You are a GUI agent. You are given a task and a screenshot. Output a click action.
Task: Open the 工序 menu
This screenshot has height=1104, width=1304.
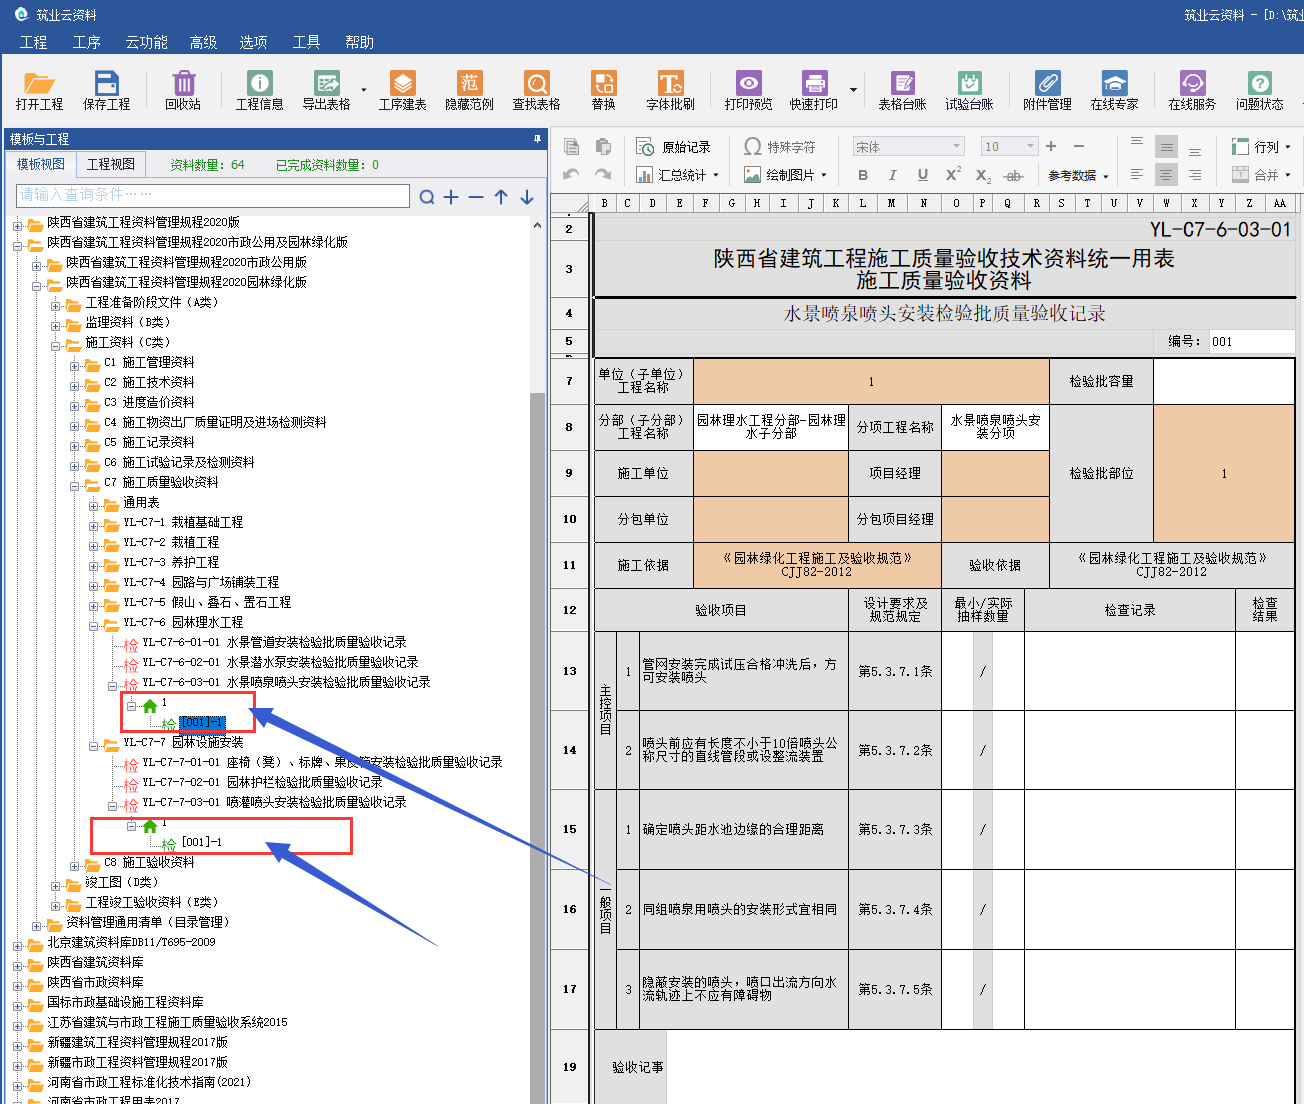87,42
